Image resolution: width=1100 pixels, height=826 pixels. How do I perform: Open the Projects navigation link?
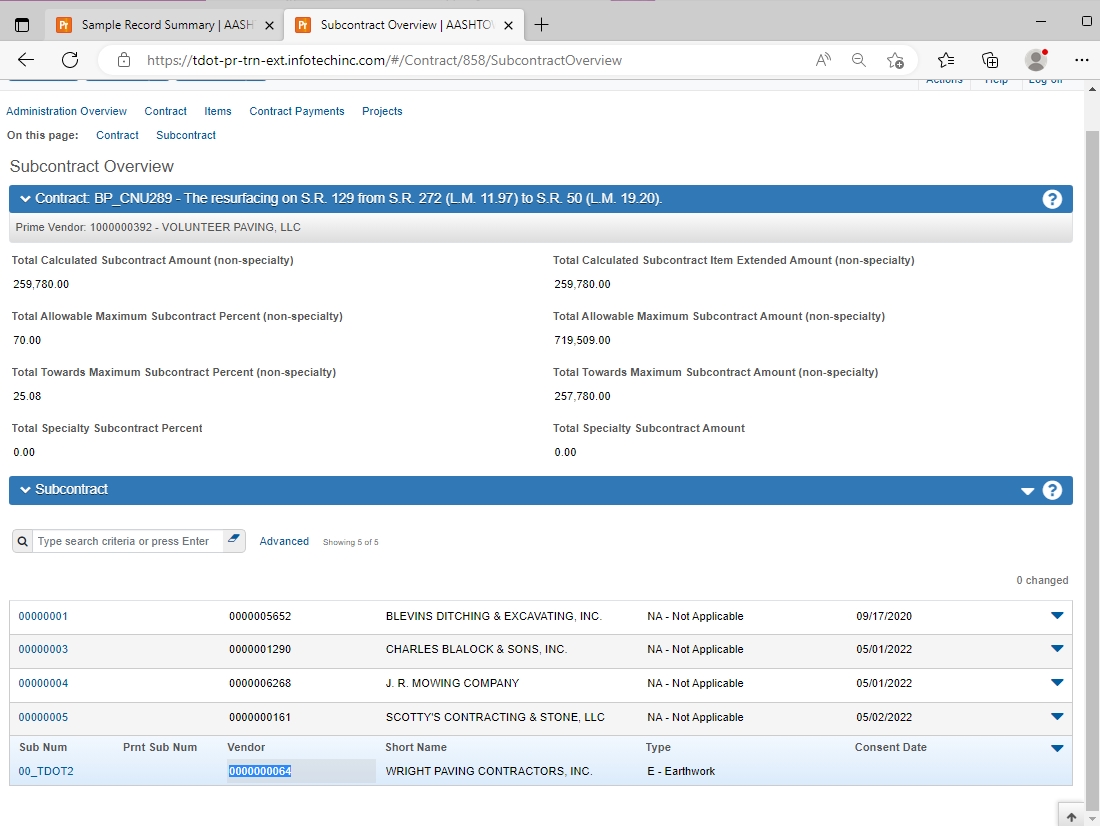pyautogui.click(x=382, y=111)
